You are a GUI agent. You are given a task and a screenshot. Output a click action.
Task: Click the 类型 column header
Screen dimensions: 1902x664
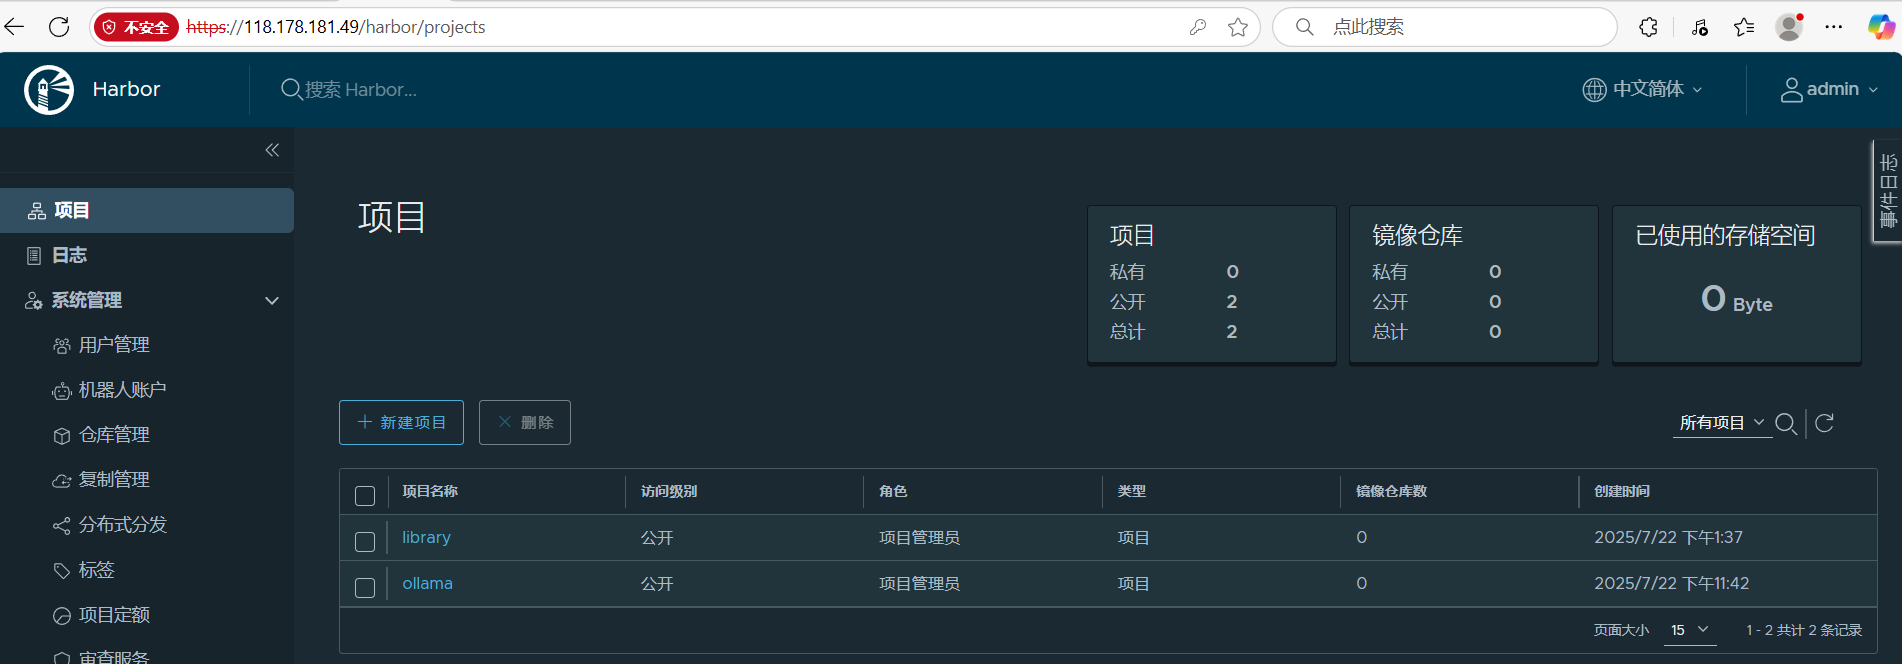pyautogui.click(x=1132, y=491)
